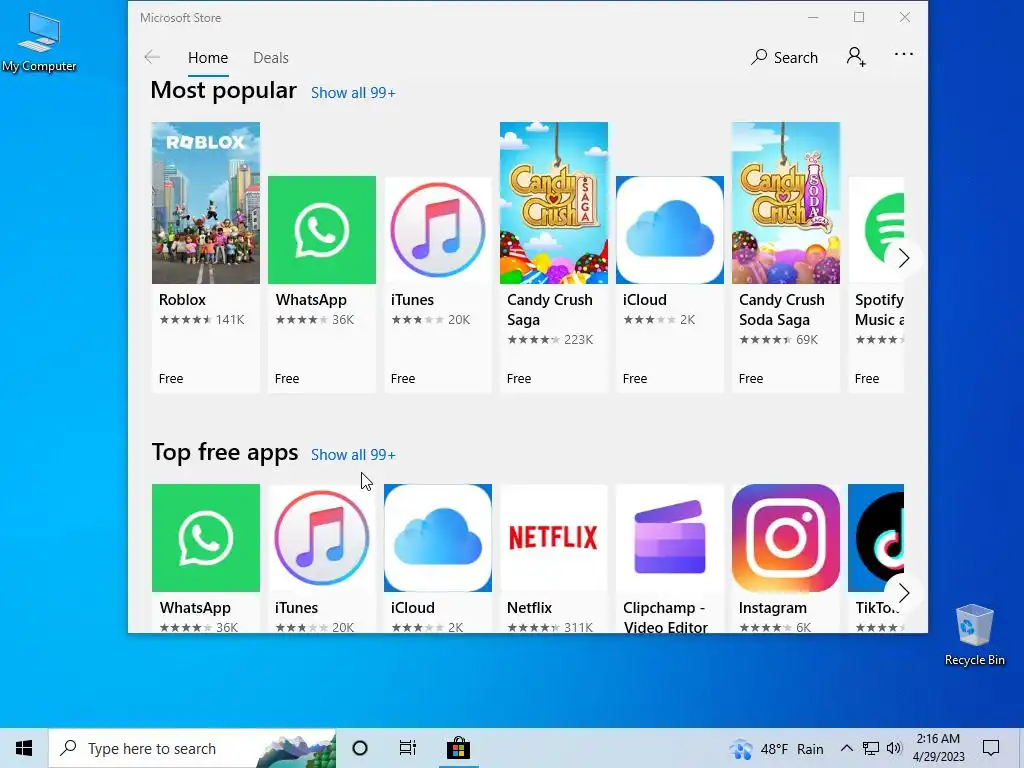
Task: Open the Netflix app icon
Action: 554,538
